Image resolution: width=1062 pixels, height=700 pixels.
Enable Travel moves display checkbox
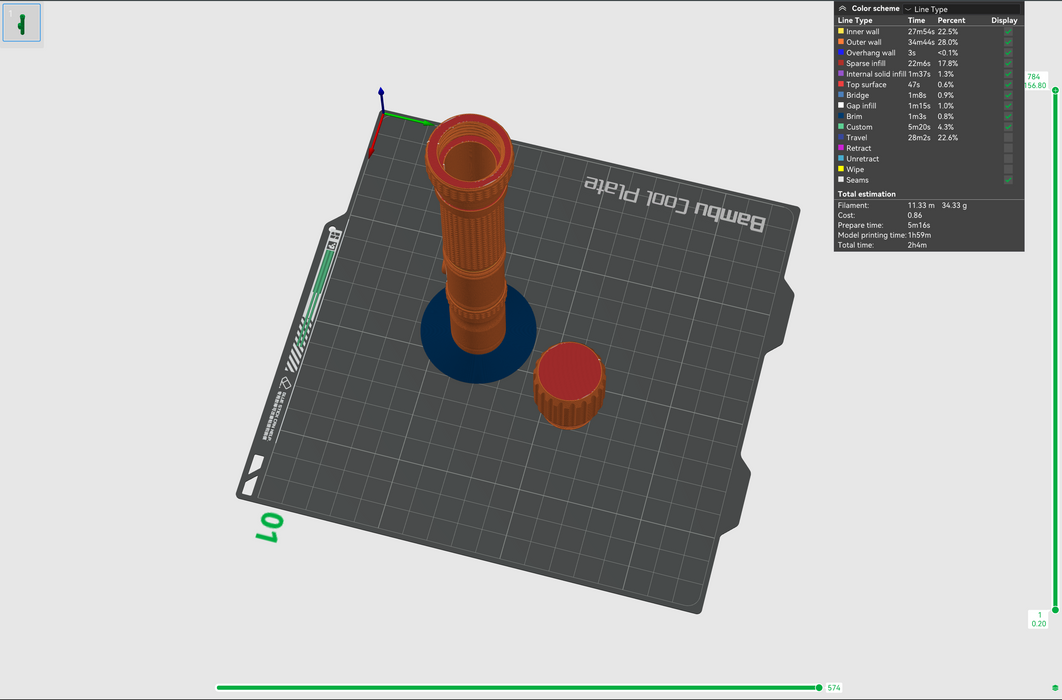(x=1008, y=137)
